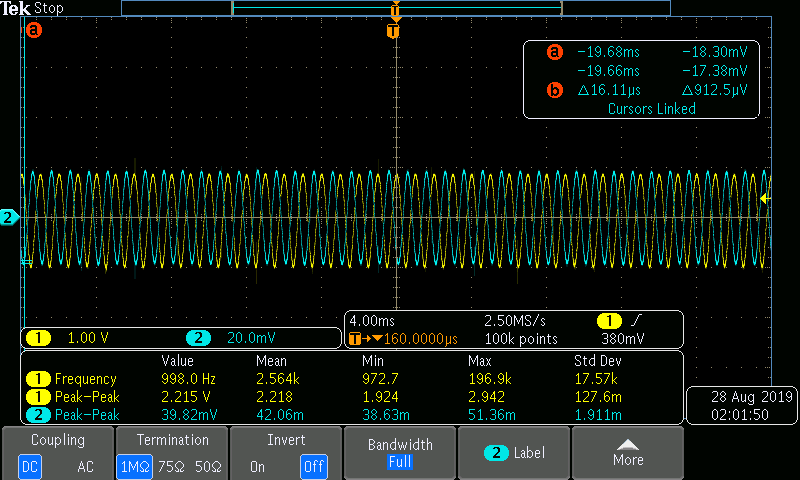800x480 pixels.
Task: Click the rising edge trigger slope icon
Action: click(x=636, y=320)
